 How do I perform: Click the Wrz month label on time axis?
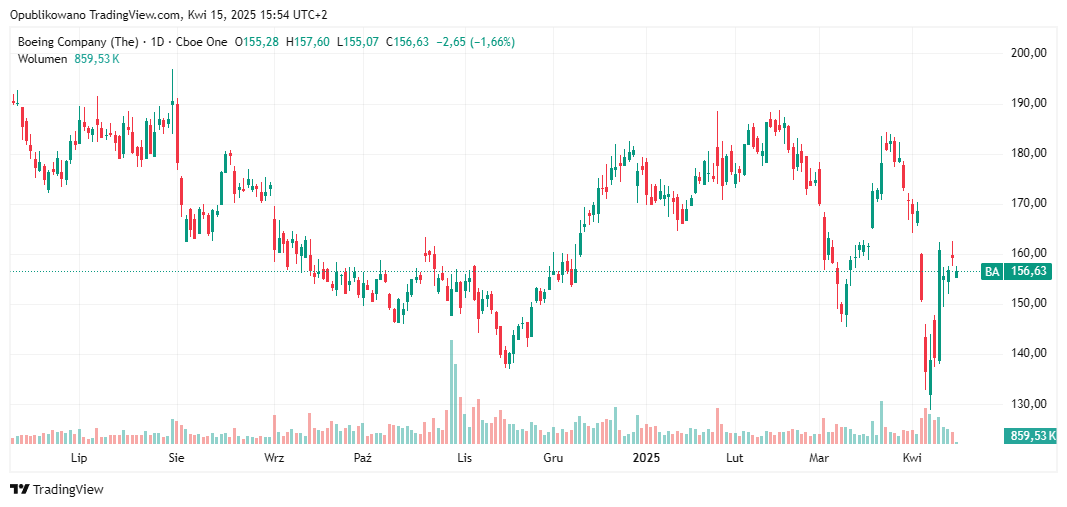coord(274,458)
